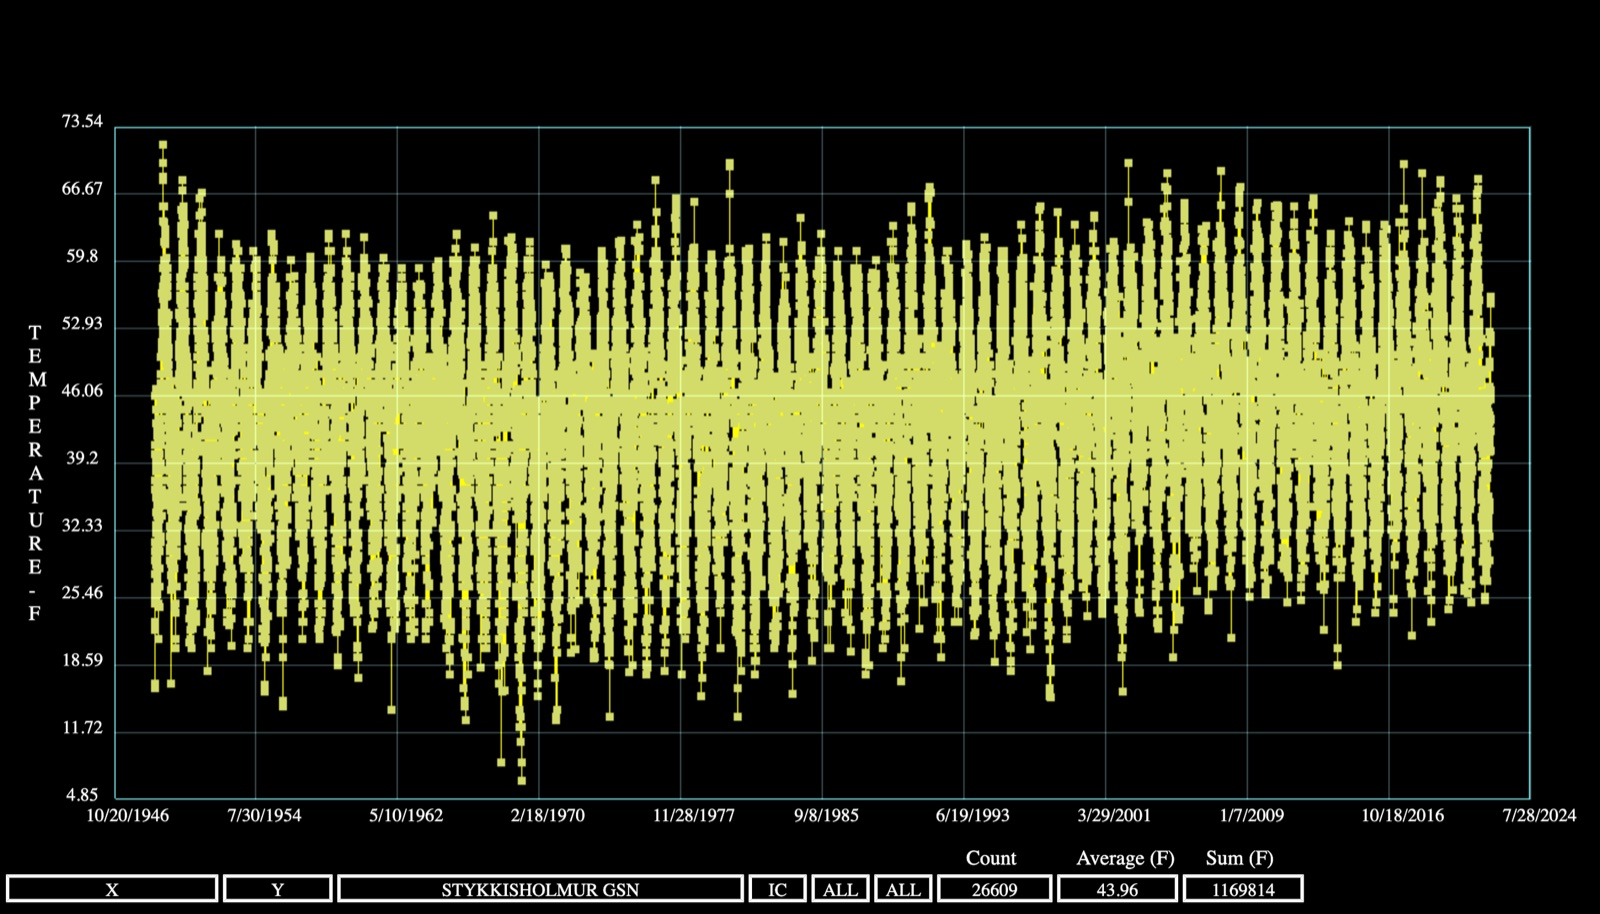The width and height of the screenshot is (1600, 914).
Task: Click the vertical TEMPERATURE - F axis title
Action: [35, 473]
